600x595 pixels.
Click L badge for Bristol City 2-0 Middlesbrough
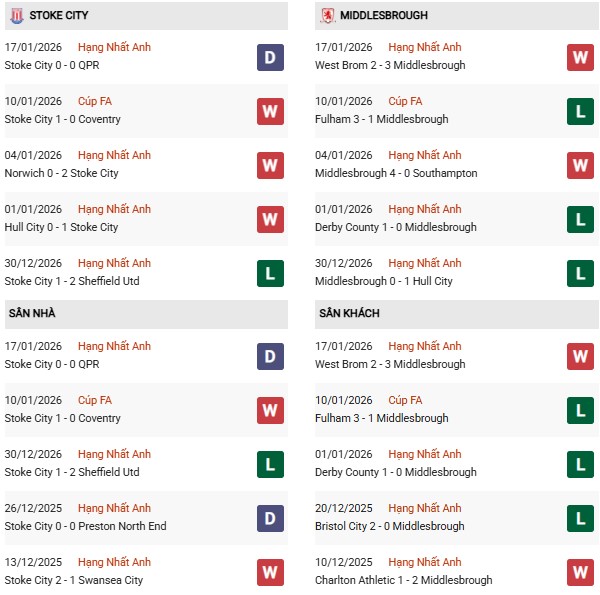click(x=580, y=518)
